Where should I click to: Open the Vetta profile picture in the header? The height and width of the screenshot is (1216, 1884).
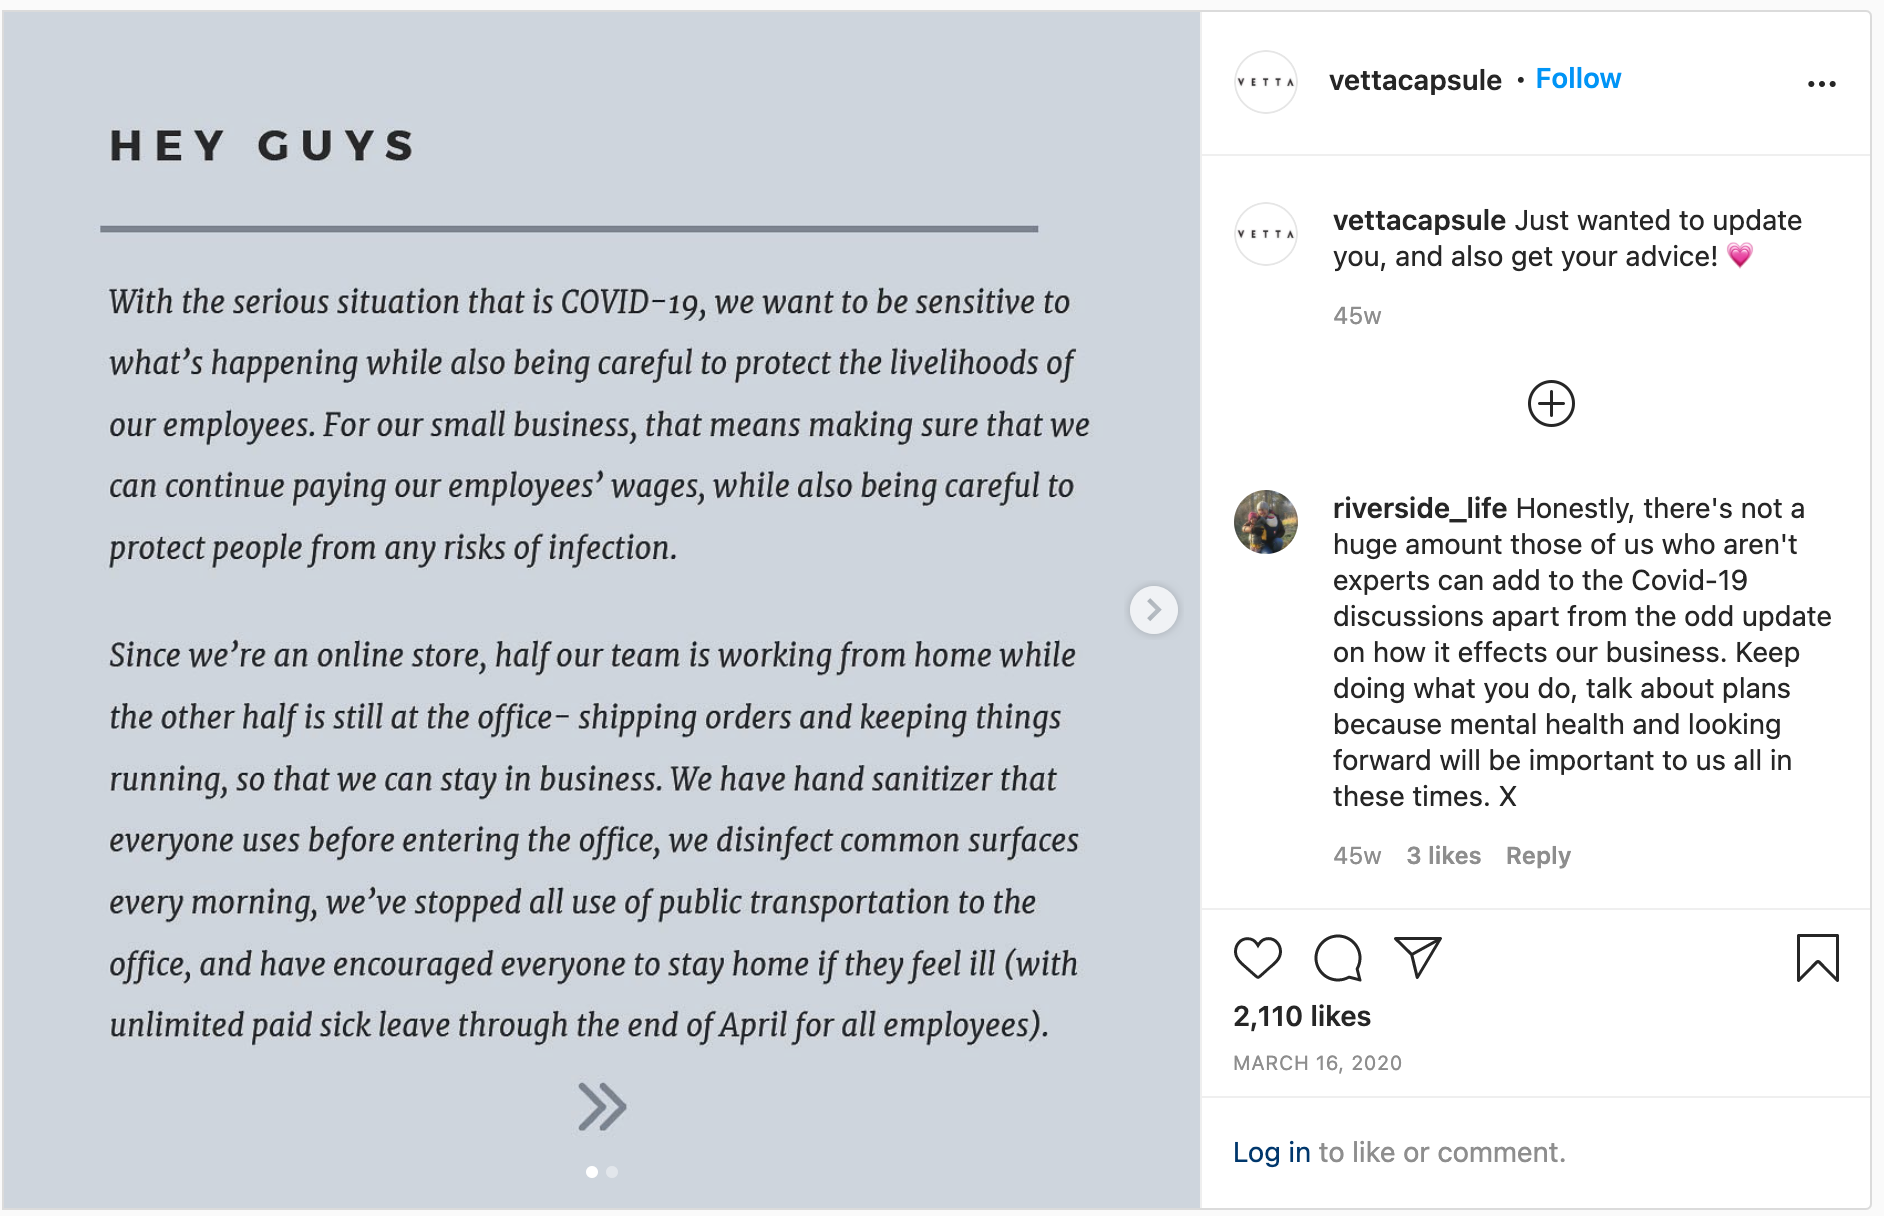tap(1266, 82)
